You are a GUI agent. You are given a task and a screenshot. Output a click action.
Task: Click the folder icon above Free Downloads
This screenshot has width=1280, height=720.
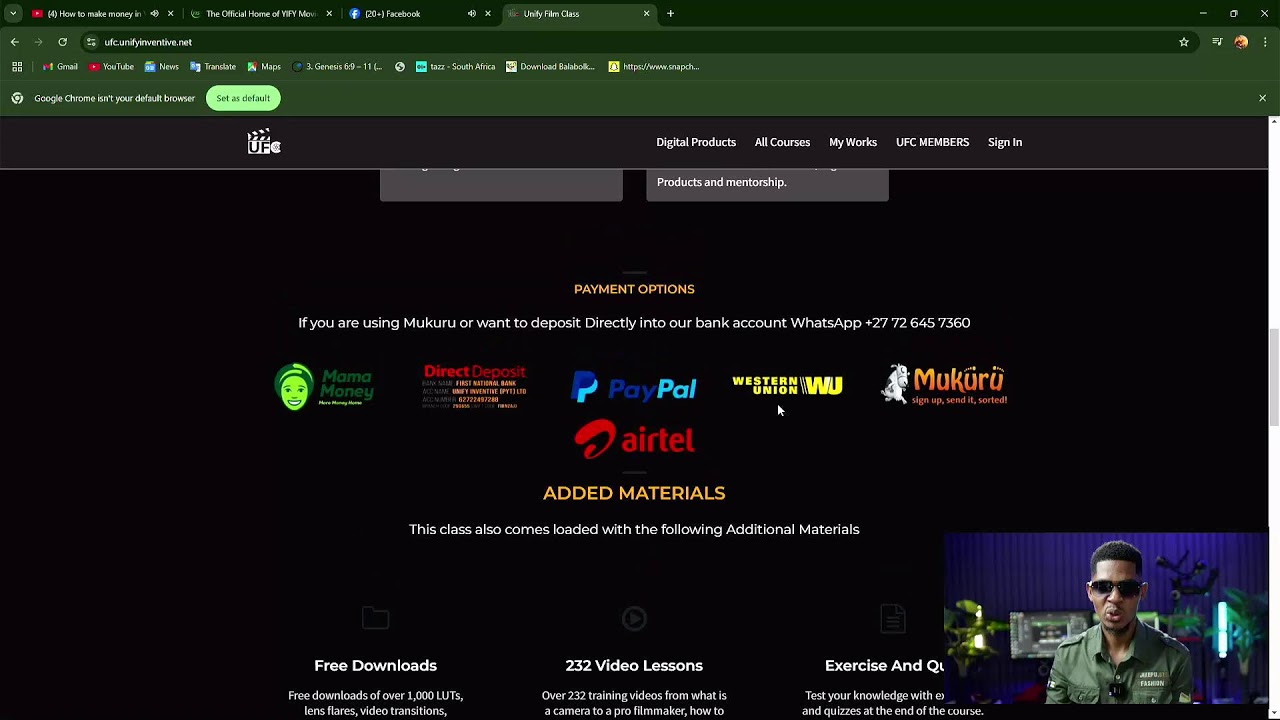click(x=375, y=619)
